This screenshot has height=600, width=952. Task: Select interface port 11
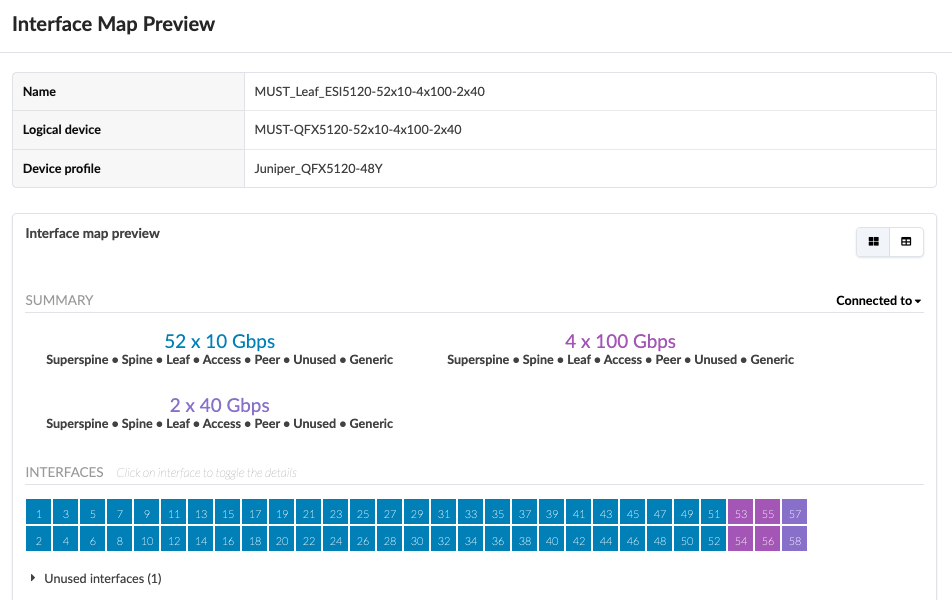pos(174,512)
